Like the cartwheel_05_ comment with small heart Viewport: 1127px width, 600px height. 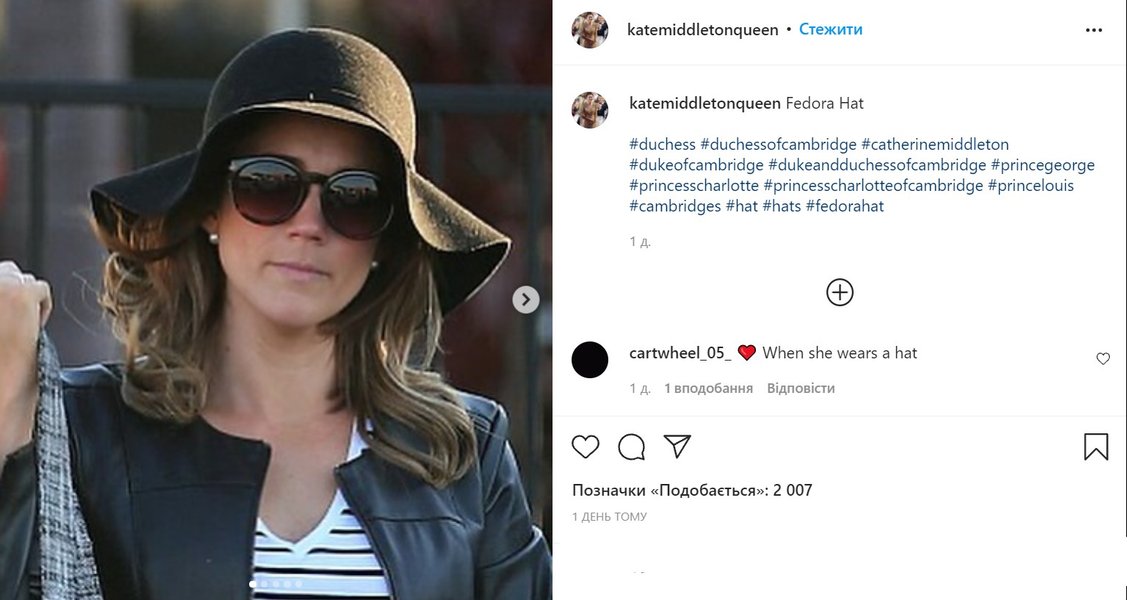pos(1103,359)
